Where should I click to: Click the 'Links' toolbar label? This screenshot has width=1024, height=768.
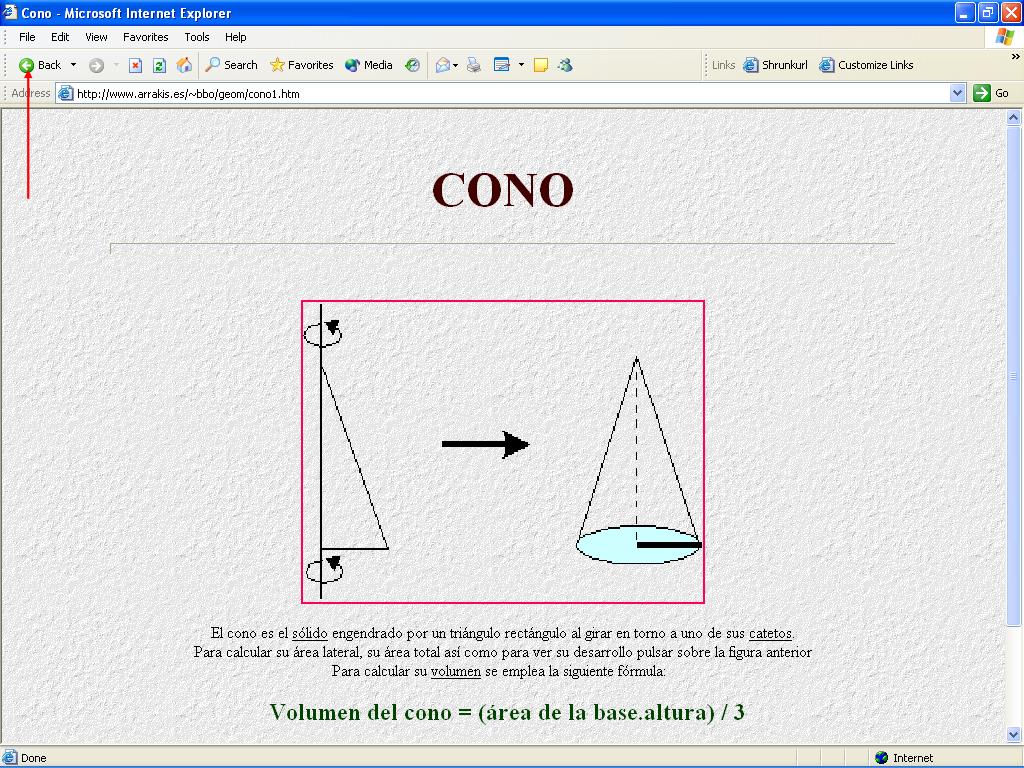click(x=723, y=65)
